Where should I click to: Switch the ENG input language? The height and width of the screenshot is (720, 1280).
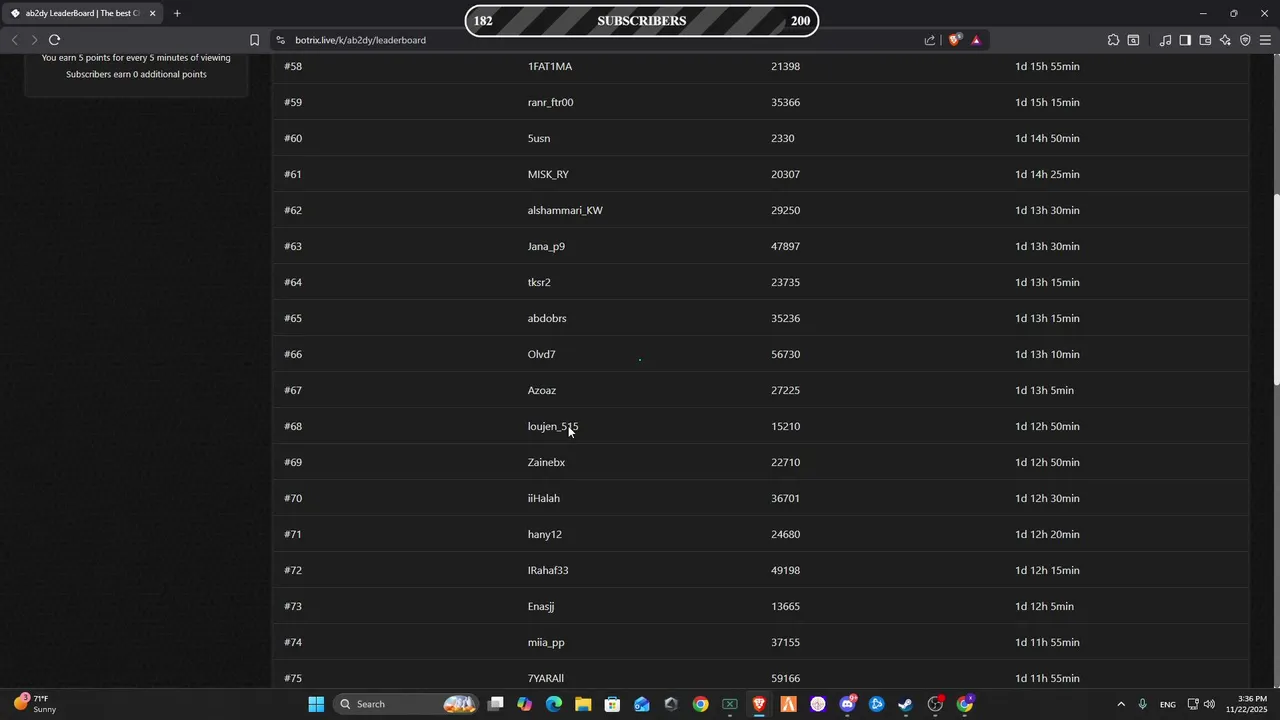1167,704
